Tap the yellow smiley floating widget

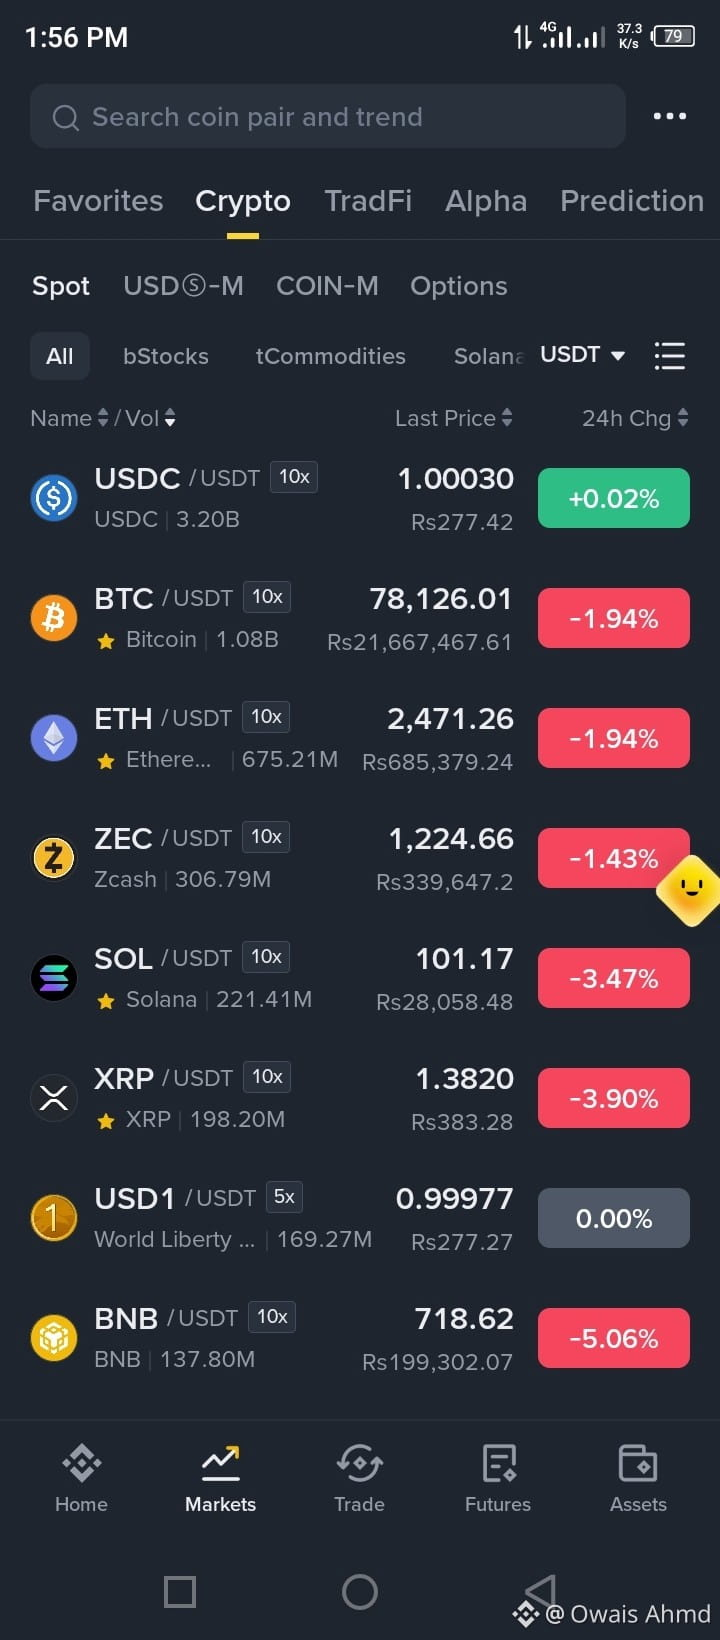pos(690,889)
